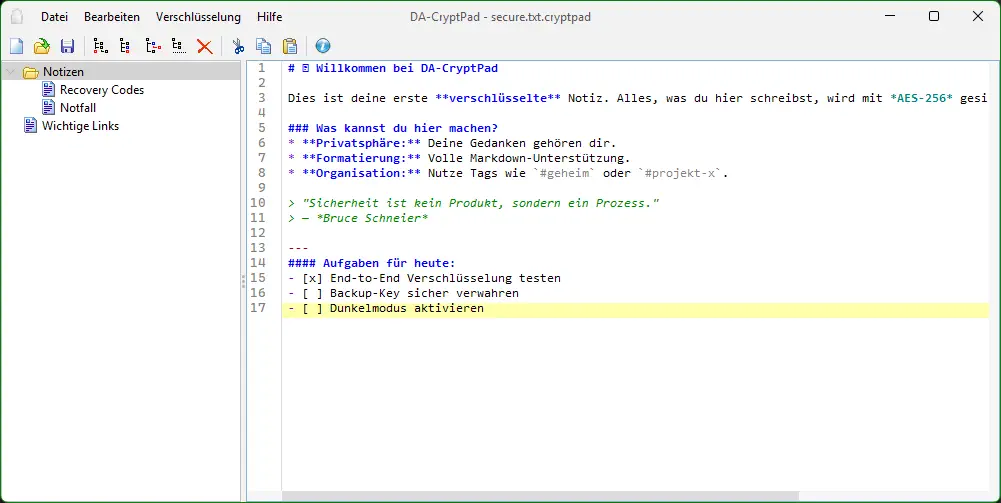
Task: Open the blue info icon in toolbar
Action: point(322,46)
